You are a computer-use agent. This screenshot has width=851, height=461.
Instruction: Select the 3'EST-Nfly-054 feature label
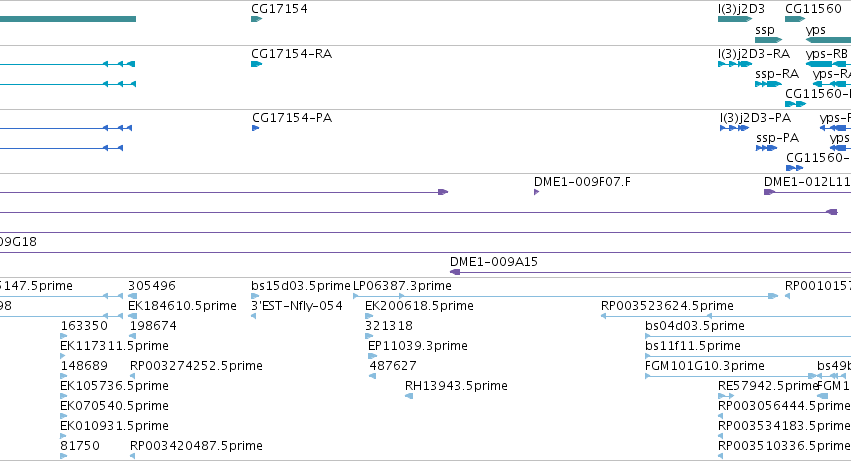click(x=297, y=306)
